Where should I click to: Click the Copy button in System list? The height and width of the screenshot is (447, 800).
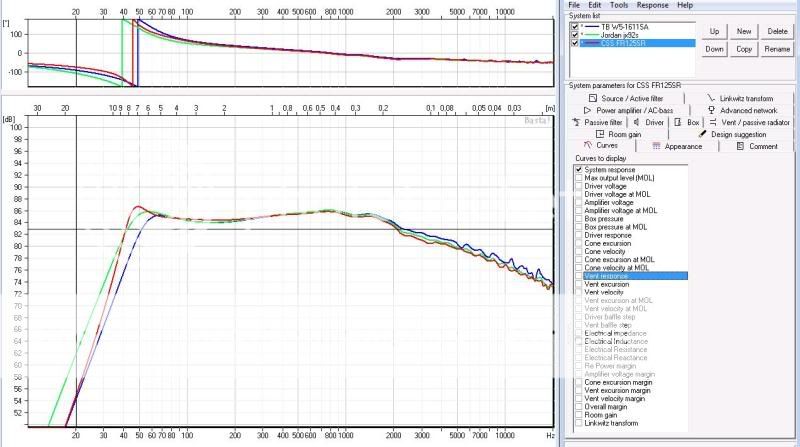click(743, 48)
